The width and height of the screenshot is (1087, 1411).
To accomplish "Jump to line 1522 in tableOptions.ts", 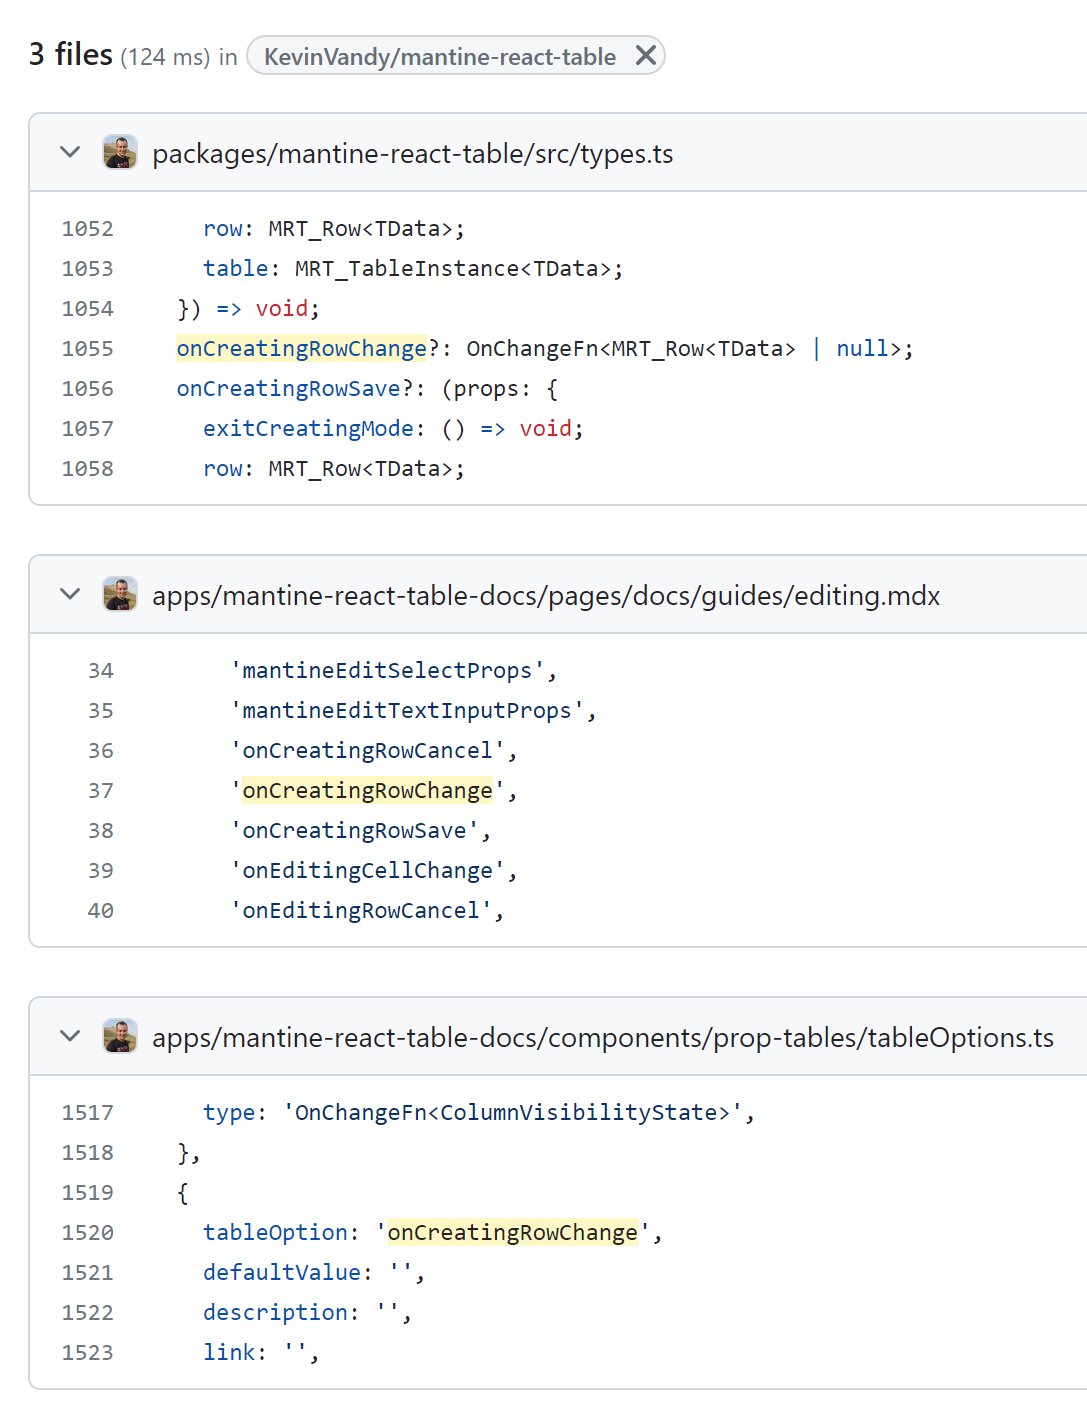I will [x=88, y=1313].
